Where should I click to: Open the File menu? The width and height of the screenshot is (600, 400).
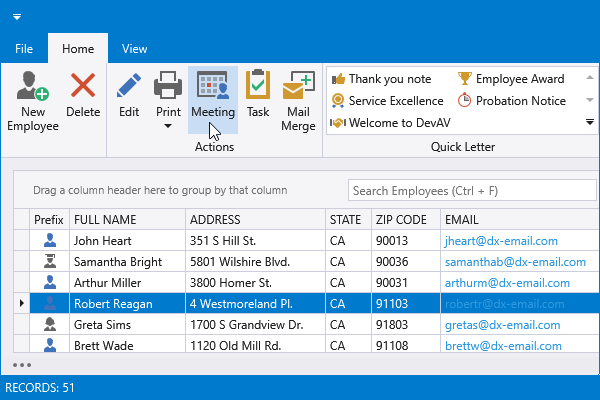point(24,48)
